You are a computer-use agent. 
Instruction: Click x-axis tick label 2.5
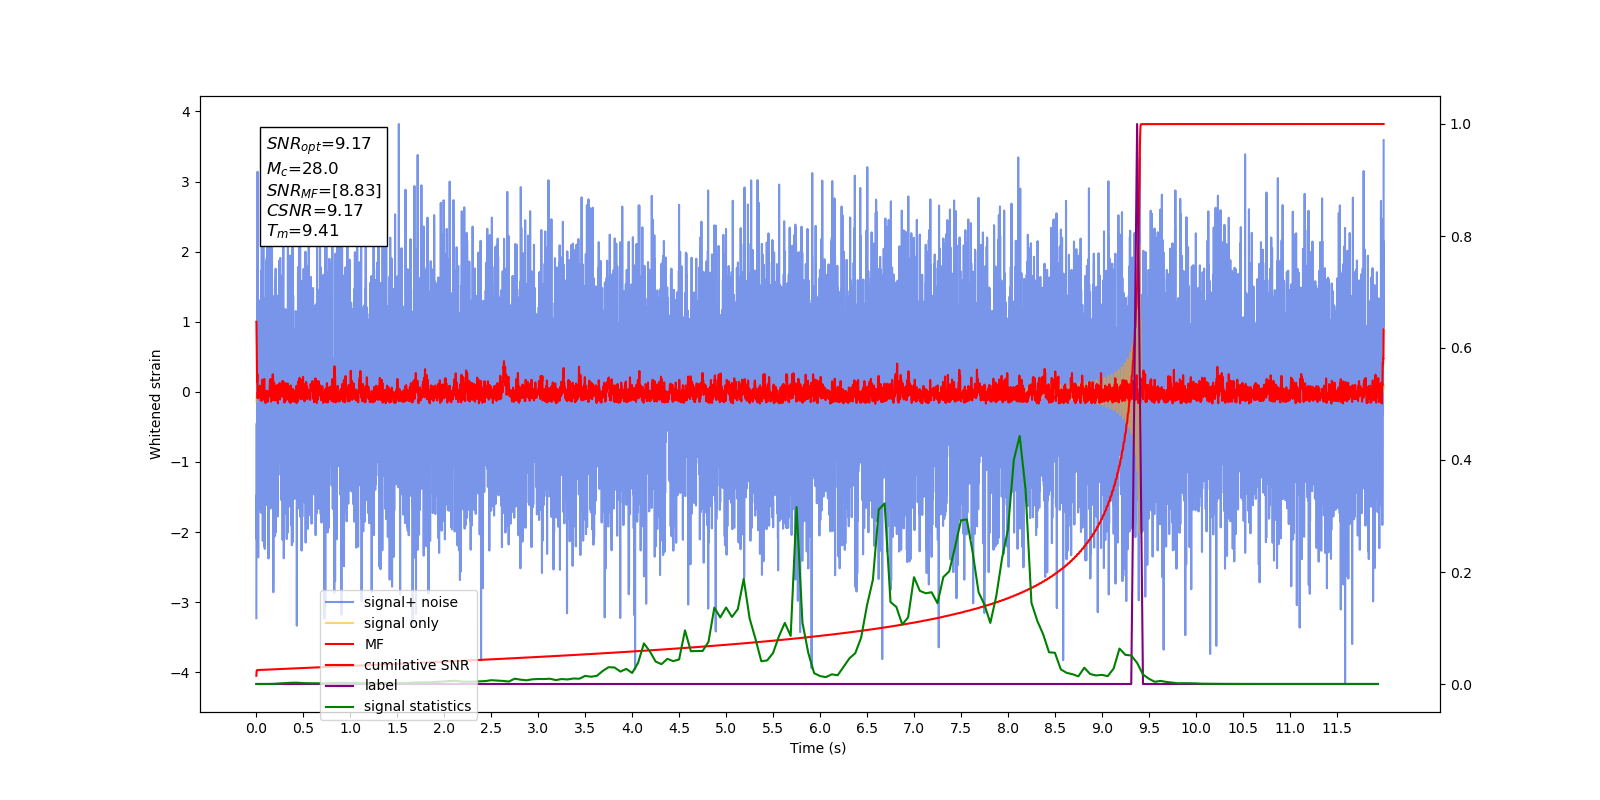point(491,728)
